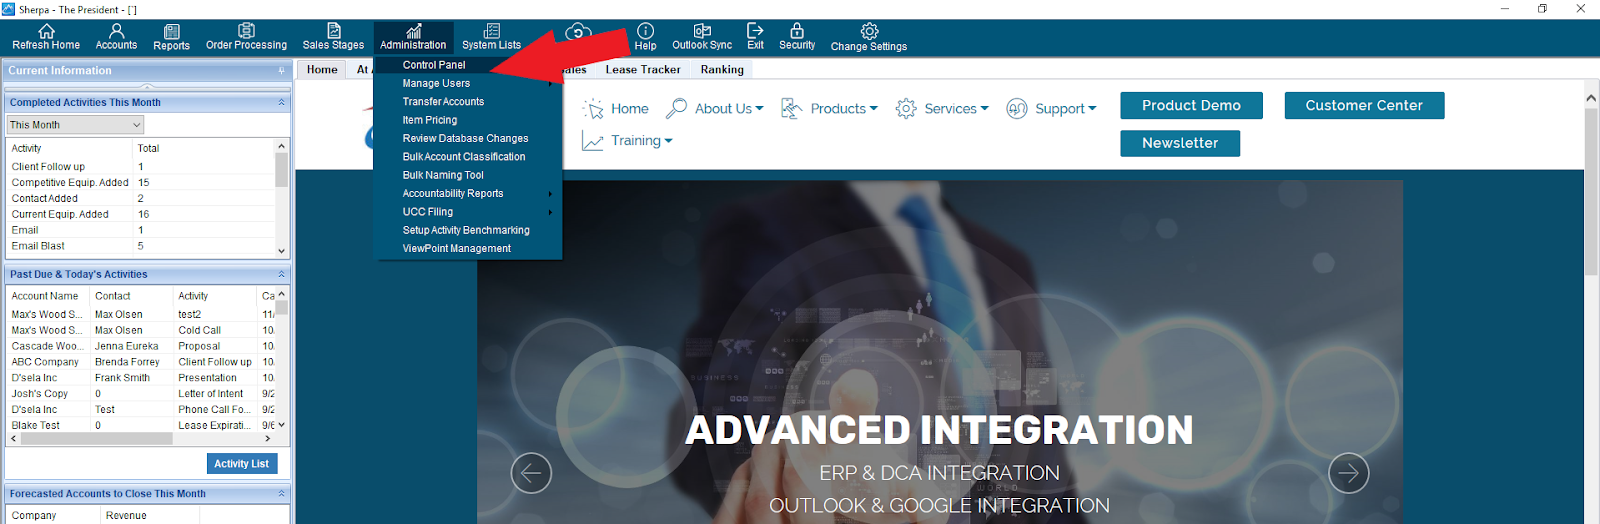Click the Services gear icon
The height and width of the screenshot is (524, 1600).
906,108
